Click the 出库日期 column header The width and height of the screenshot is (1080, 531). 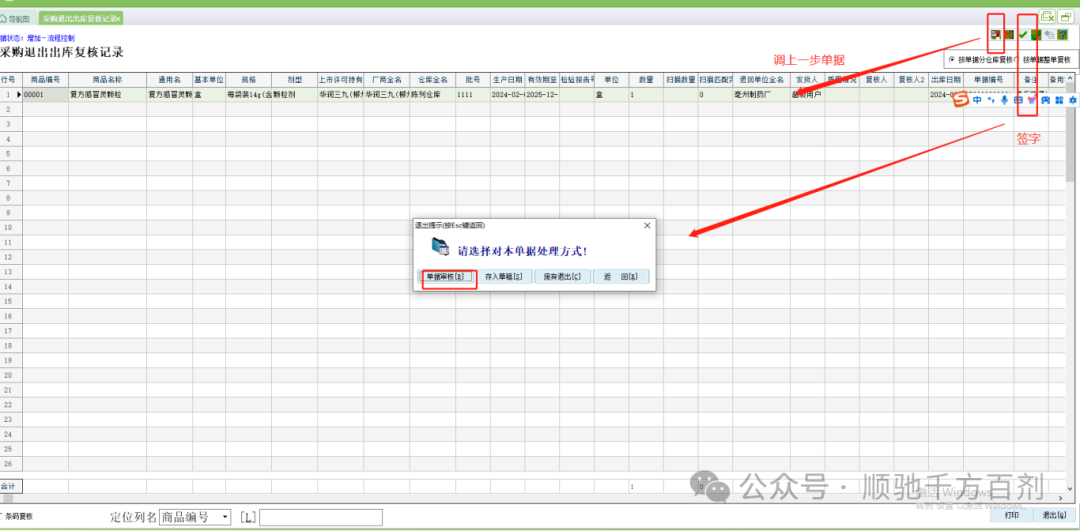(945, 80)
